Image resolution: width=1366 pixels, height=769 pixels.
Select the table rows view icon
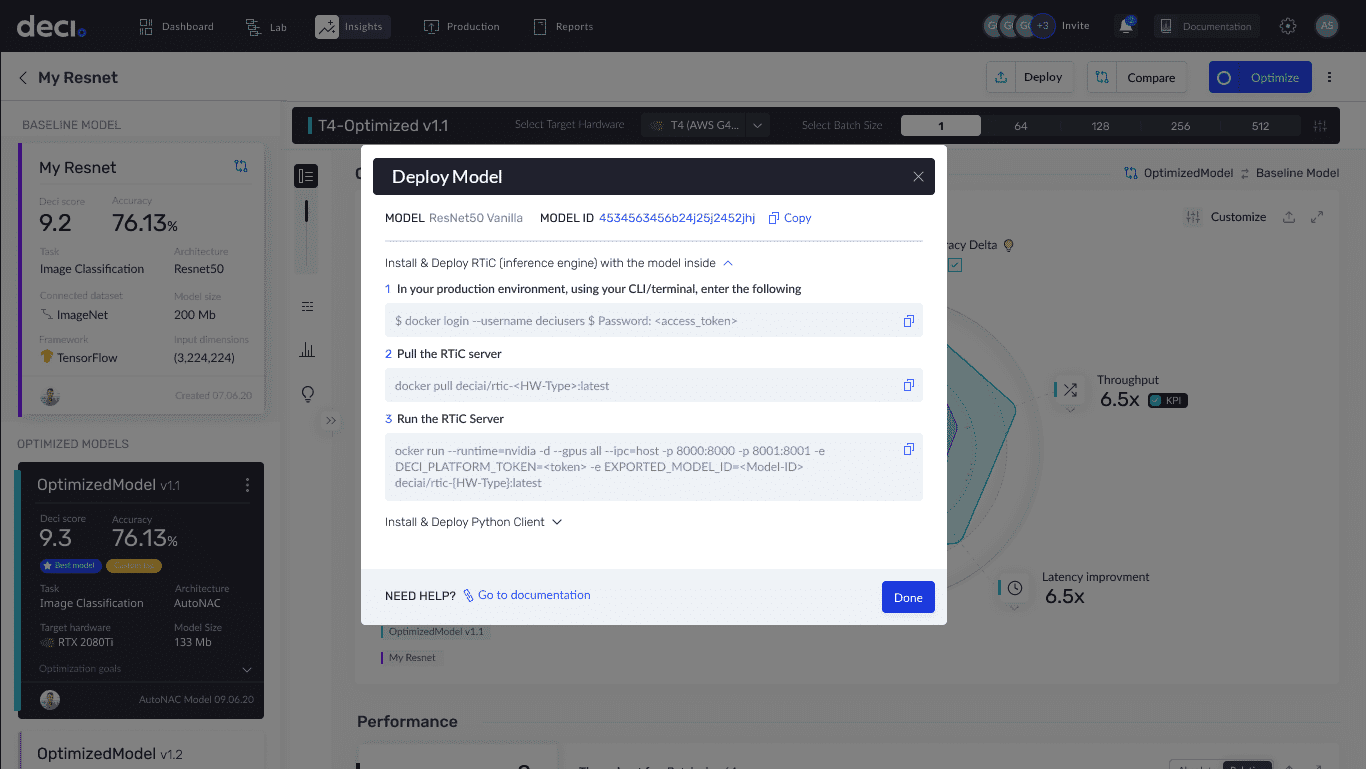[307, 306]
